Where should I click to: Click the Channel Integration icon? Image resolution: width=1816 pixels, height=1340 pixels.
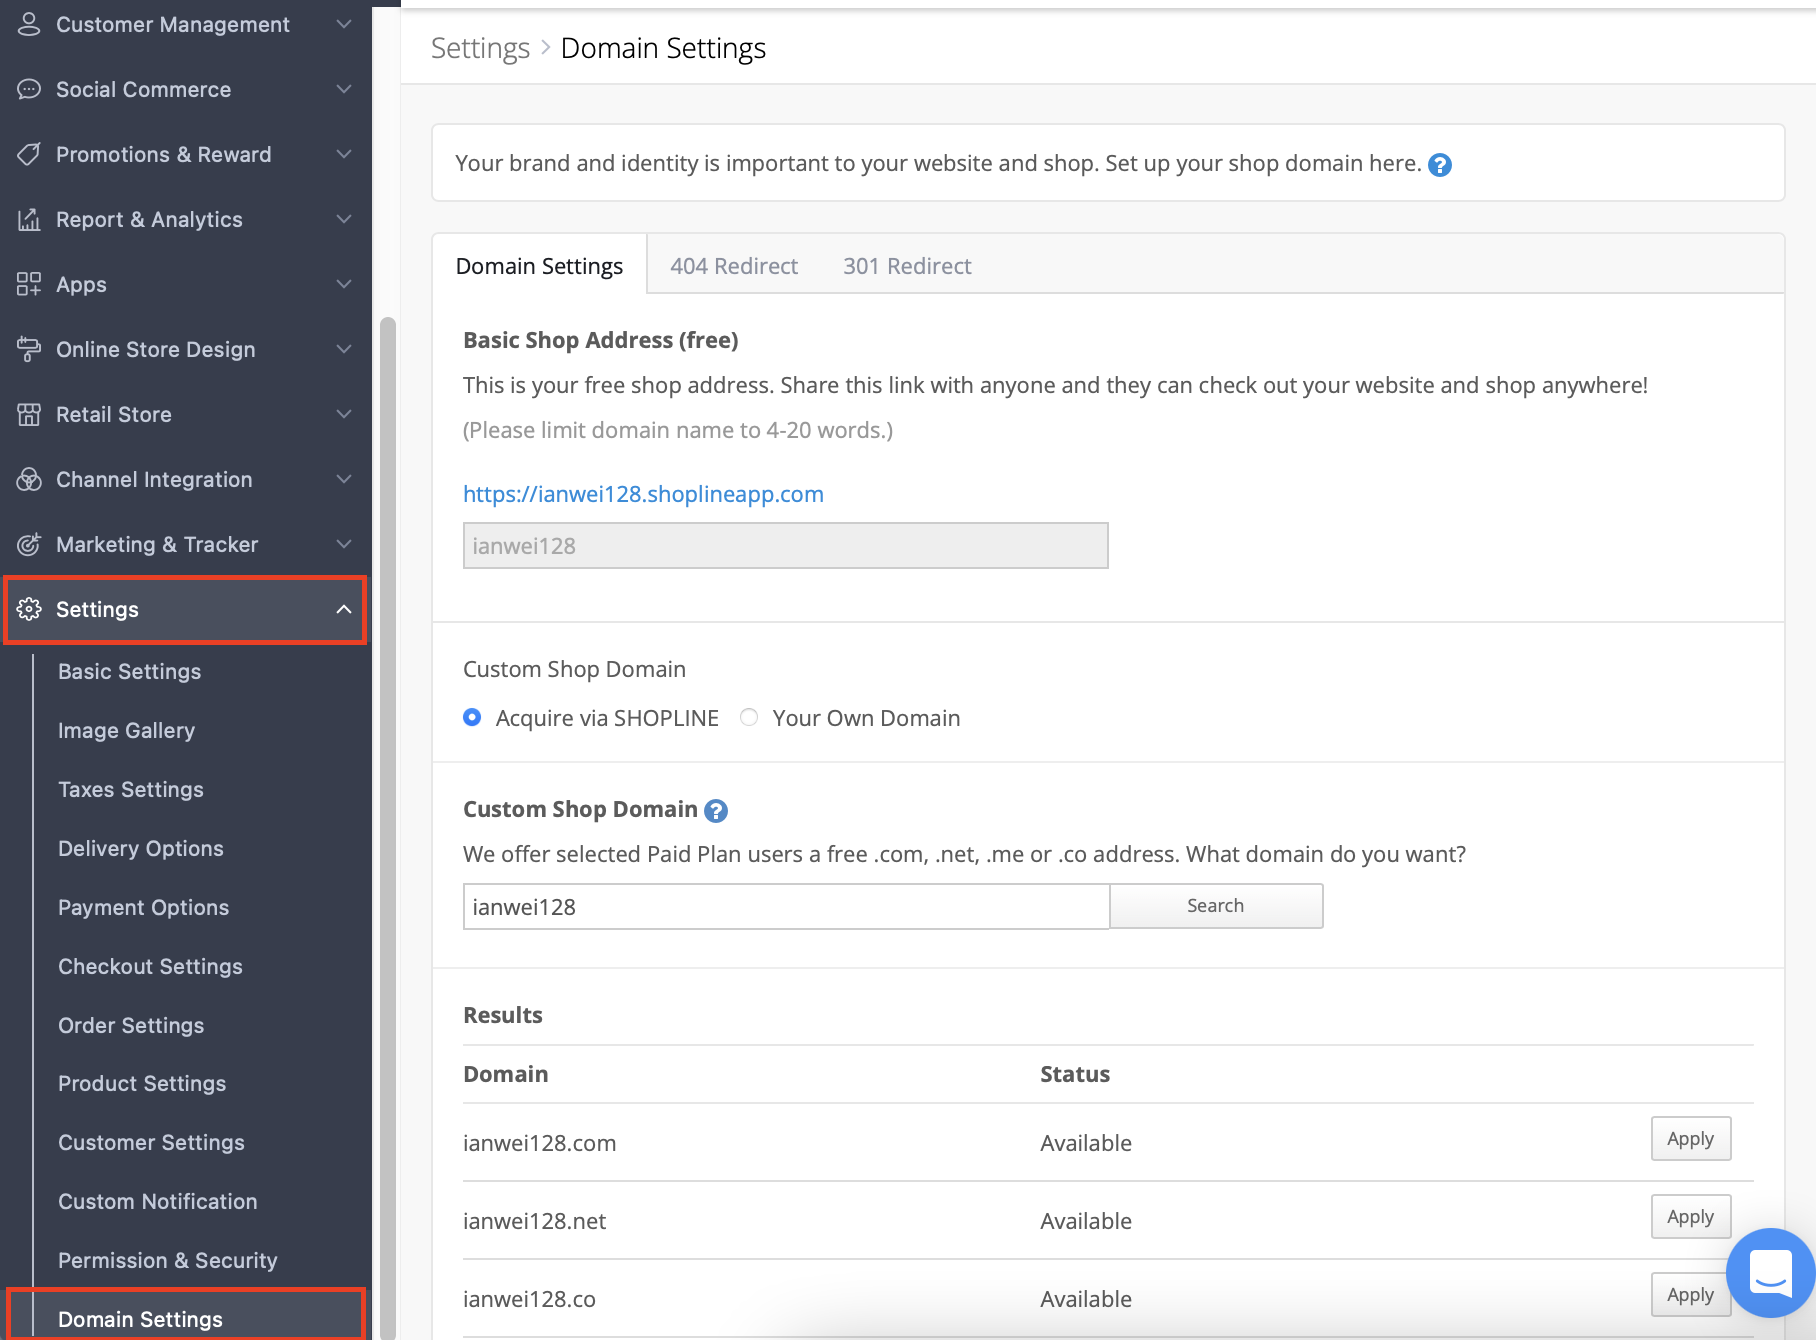[29, 479]
